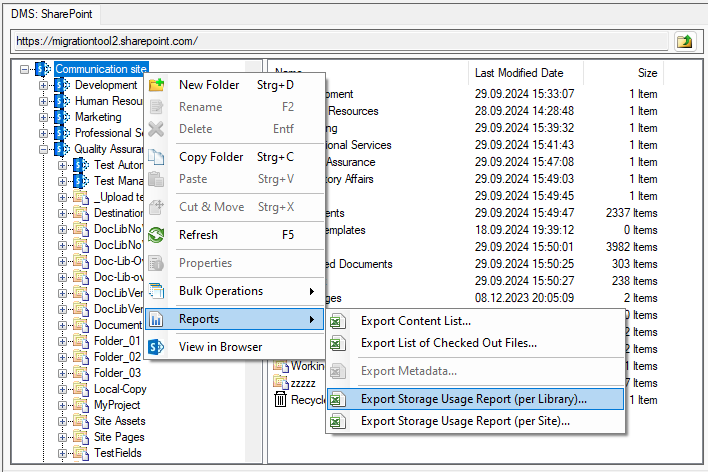Click the 2337 Items size cell
The width and height of the screenshot is (708, 472).
(631, 213)
